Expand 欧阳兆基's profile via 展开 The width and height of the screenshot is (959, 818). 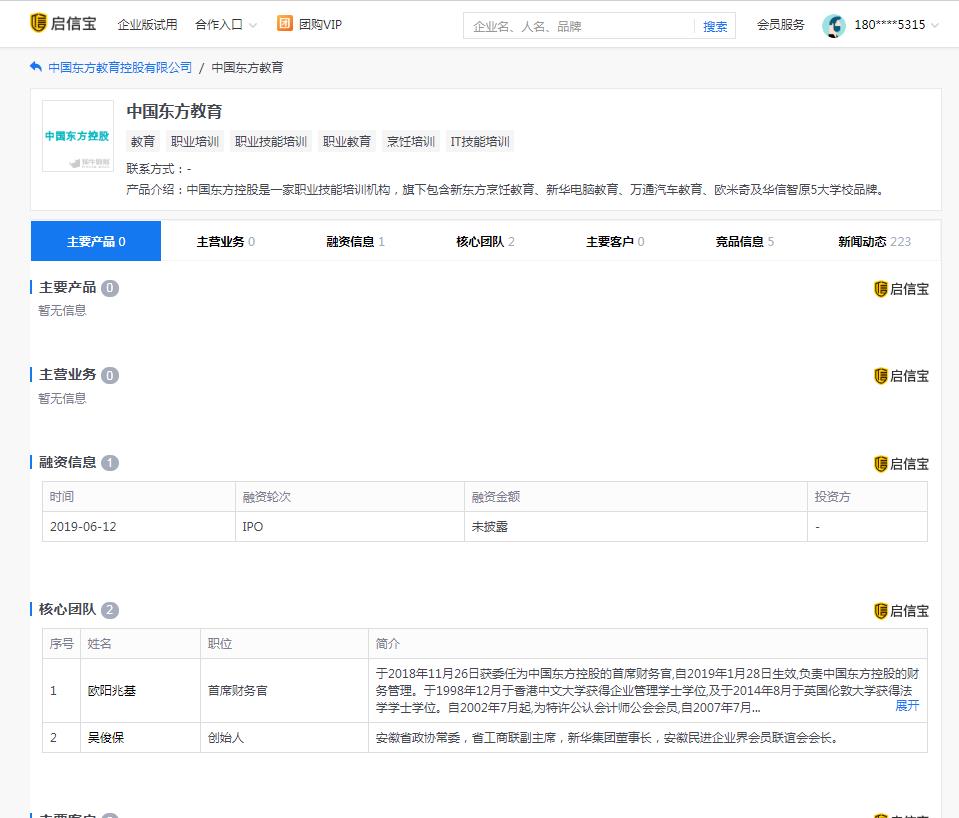pyautogui.click(x=907, y=705)
